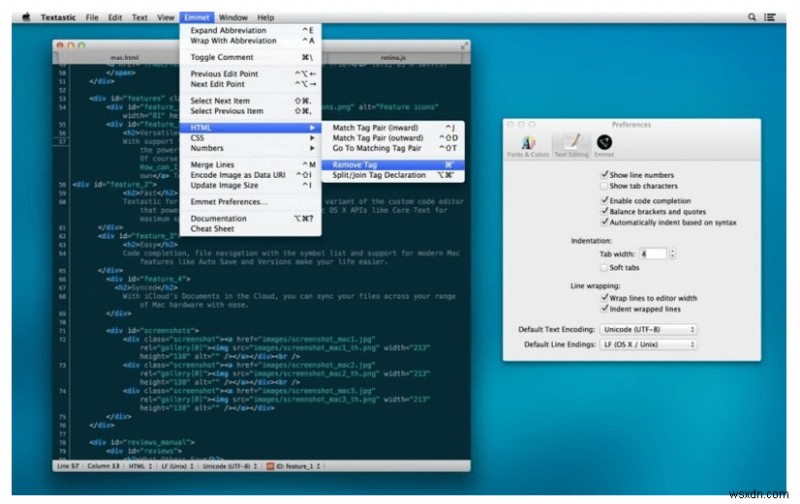Open the Help menu
The height and width of the screenshot is (504, 800).
click(265, 17)
